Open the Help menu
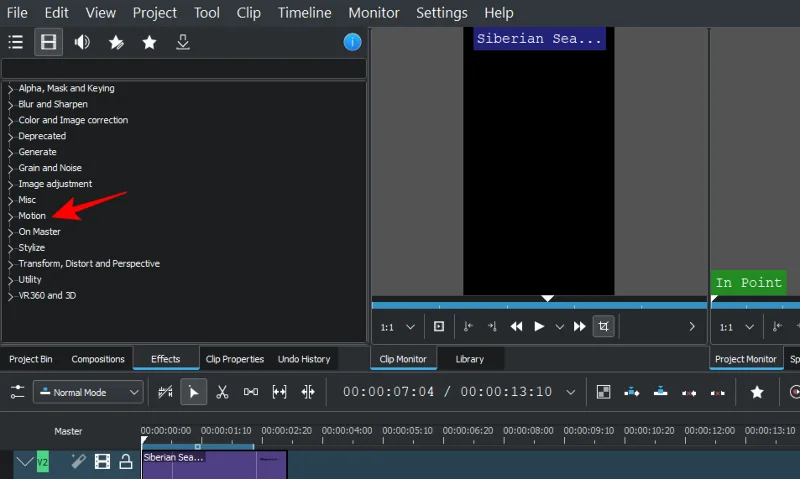Image resolution: width=800 pixels, height=479 pixels. coord(498,13)
